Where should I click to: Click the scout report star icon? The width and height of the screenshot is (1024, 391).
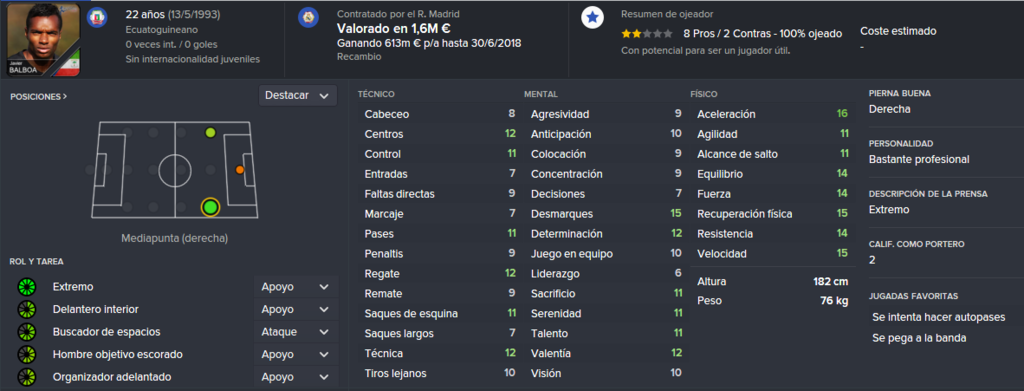tap(592, 18)
